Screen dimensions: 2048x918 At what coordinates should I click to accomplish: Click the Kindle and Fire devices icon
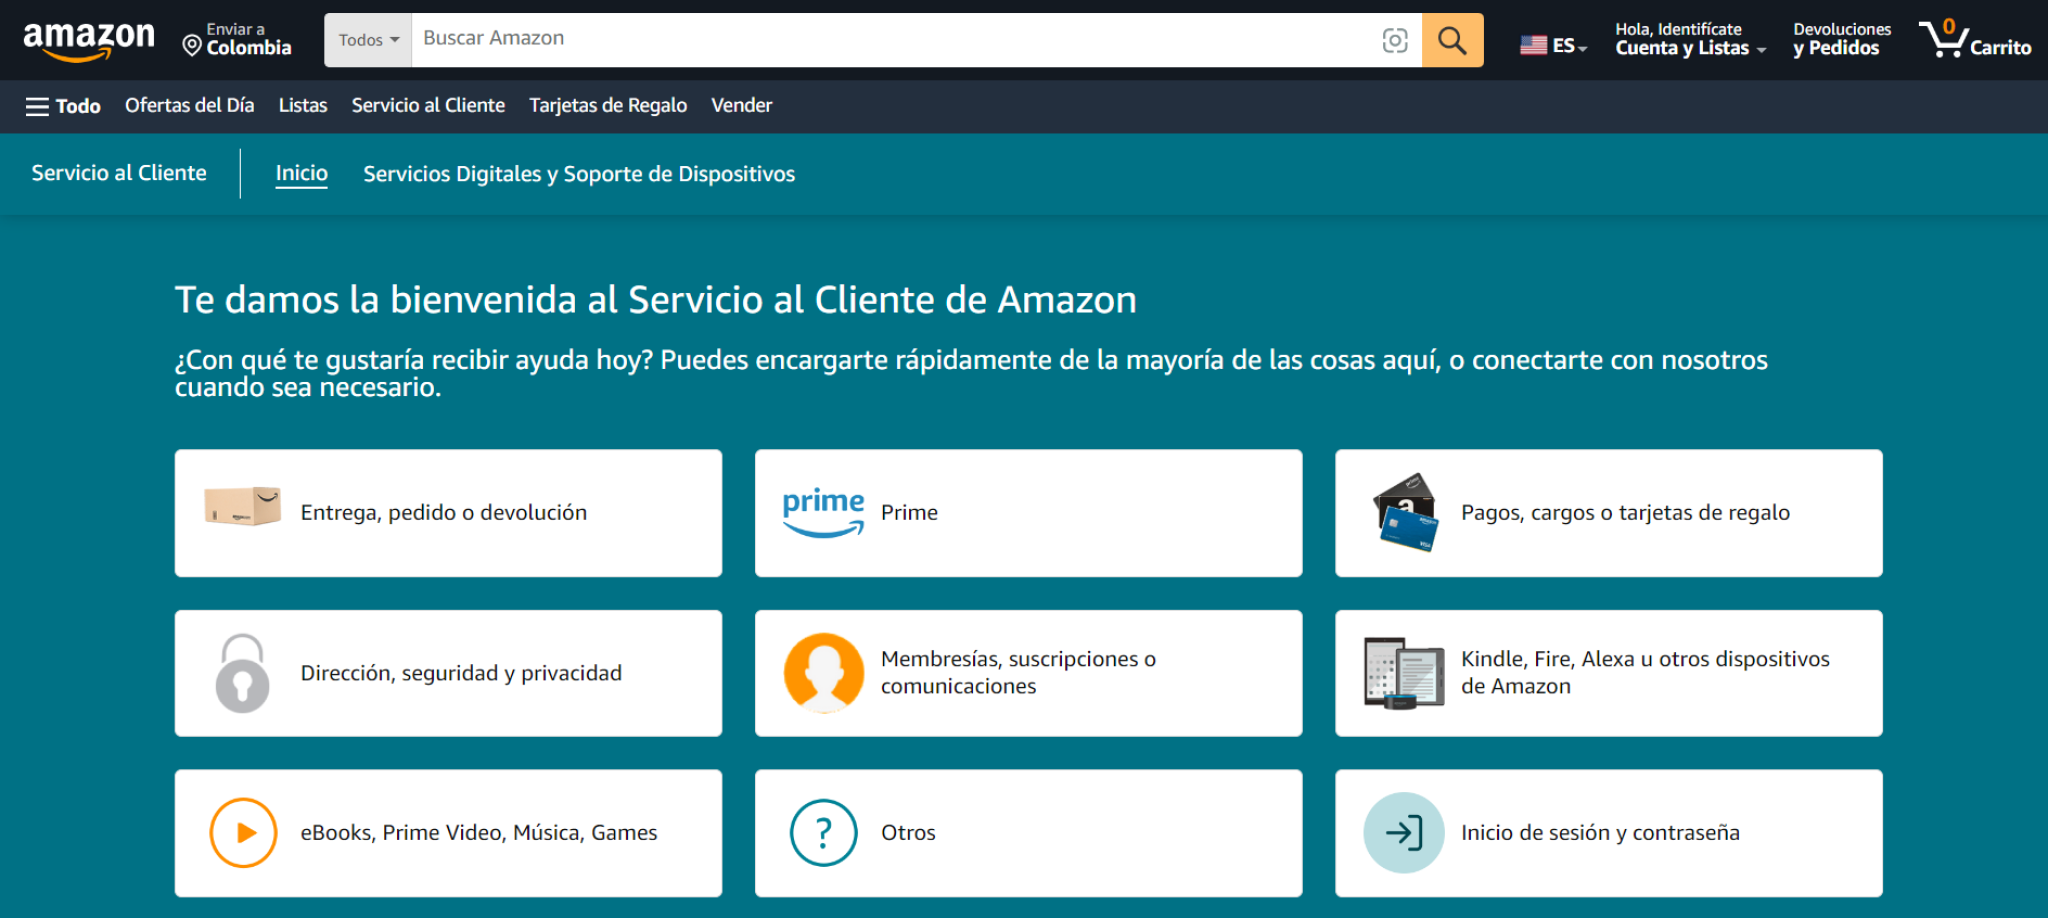point(1404,673)
